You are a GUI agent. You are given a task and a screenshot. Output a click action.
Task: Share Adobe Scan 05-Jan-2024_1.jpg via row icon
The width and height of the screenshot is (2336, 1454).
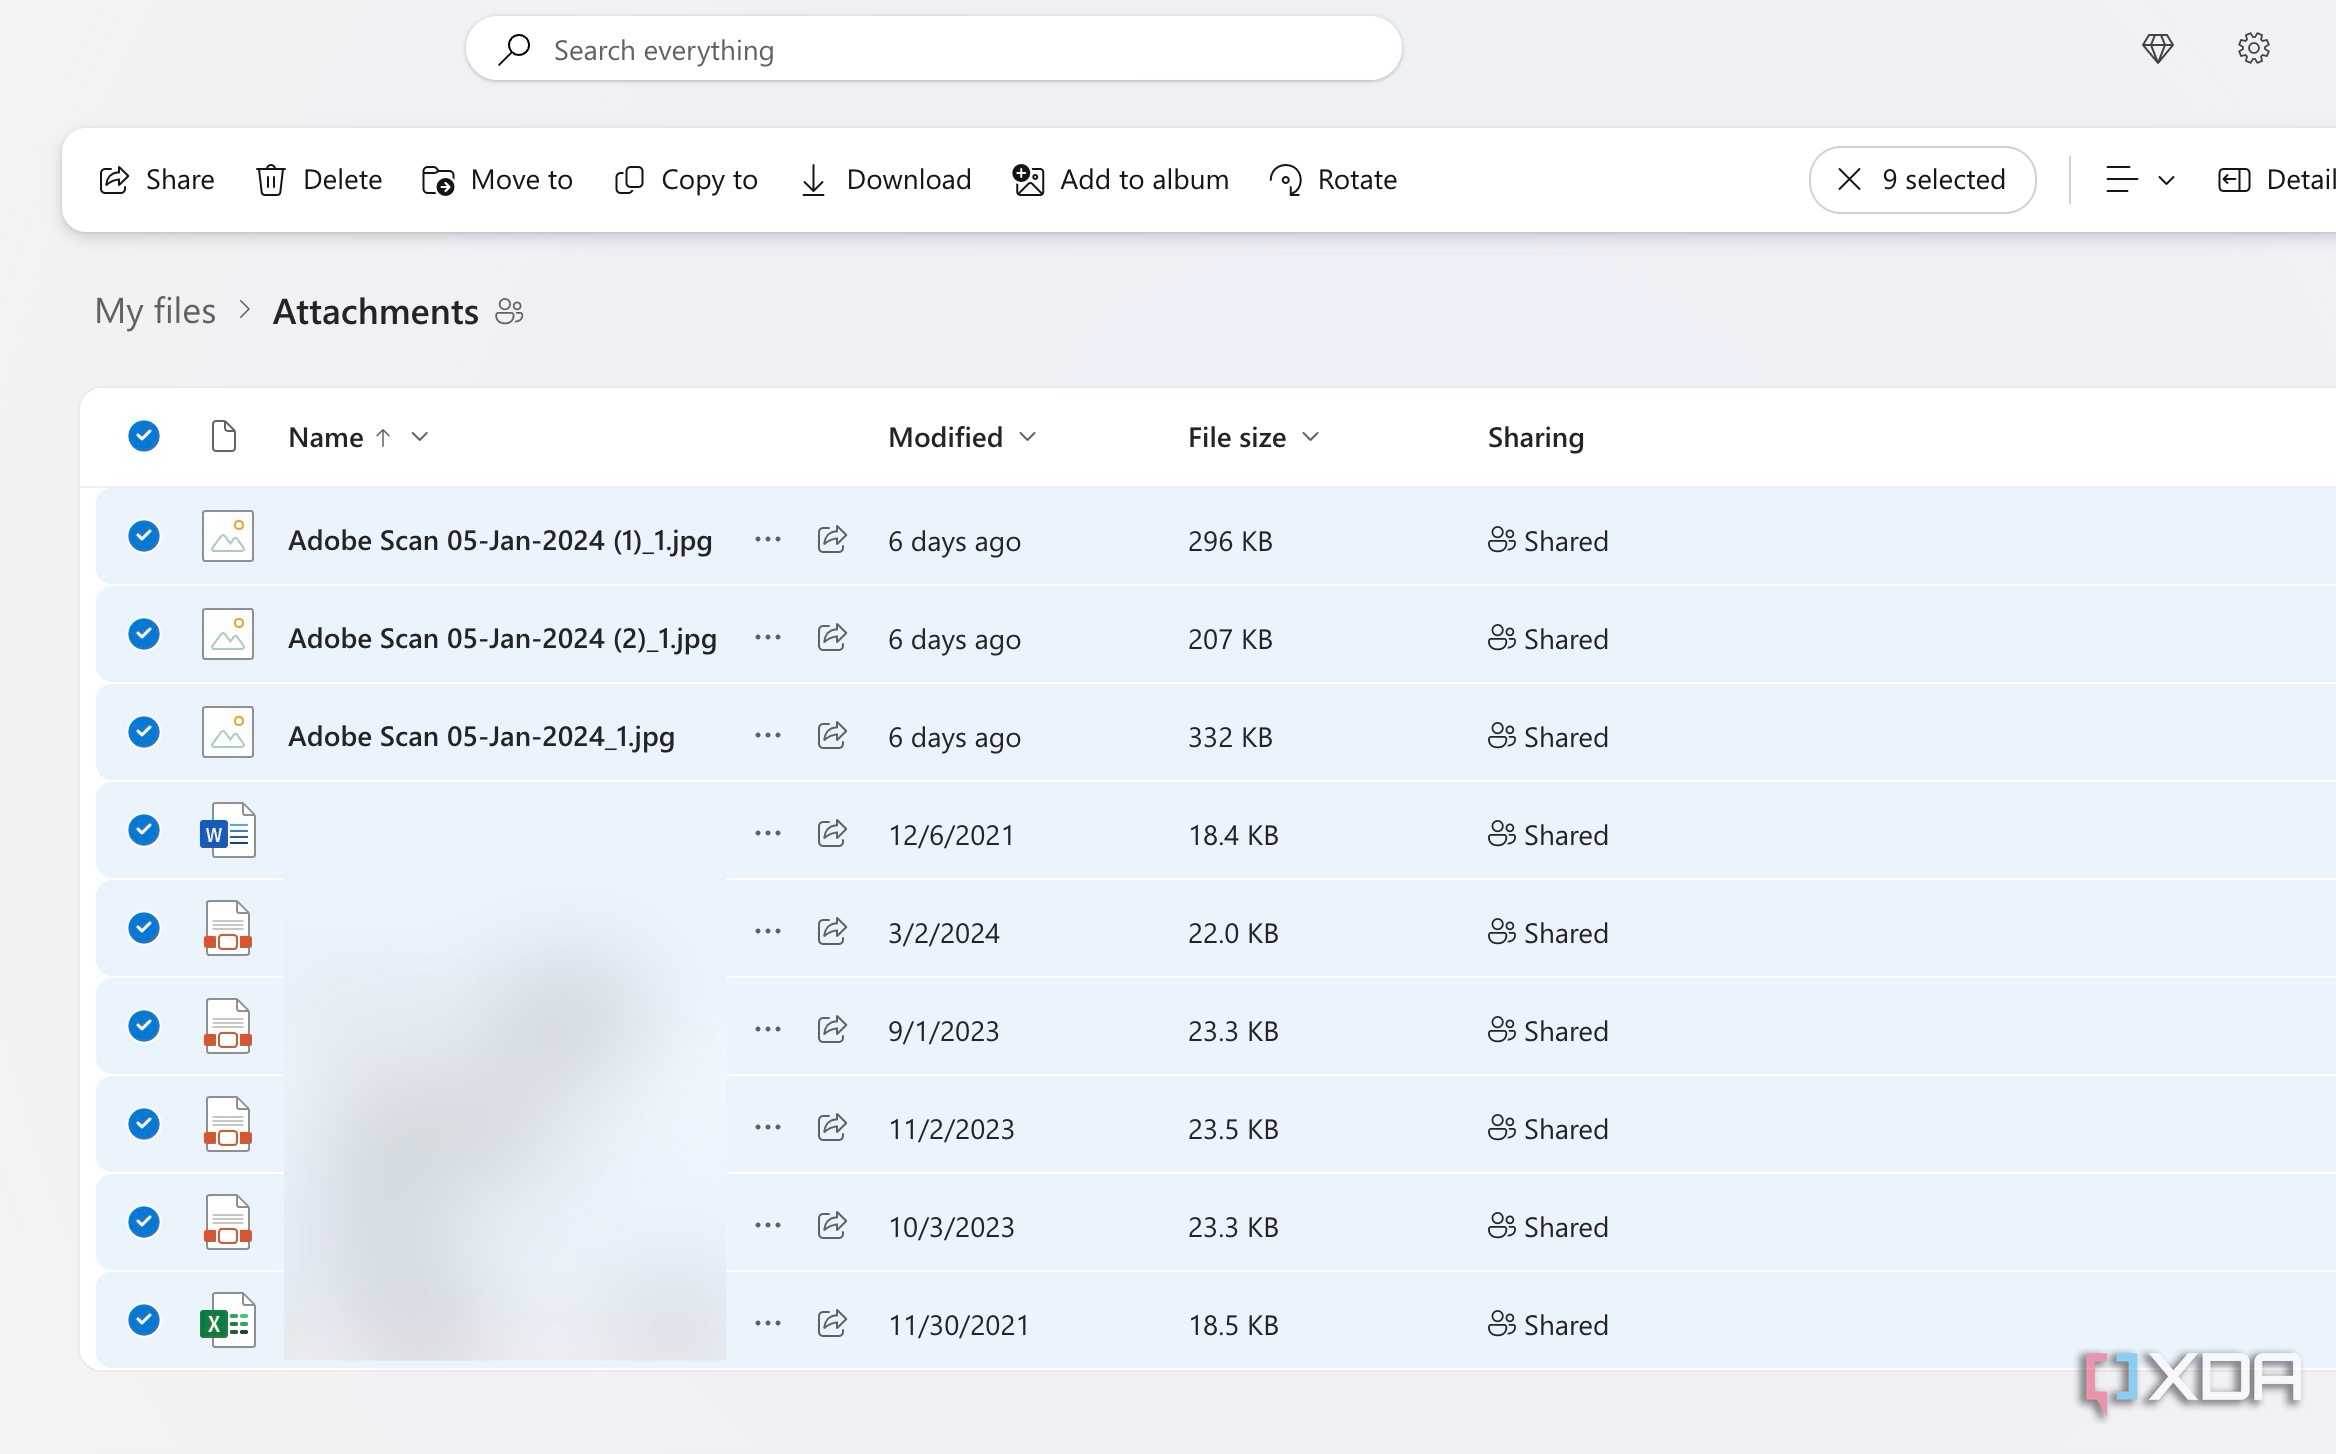coord(832,736)
